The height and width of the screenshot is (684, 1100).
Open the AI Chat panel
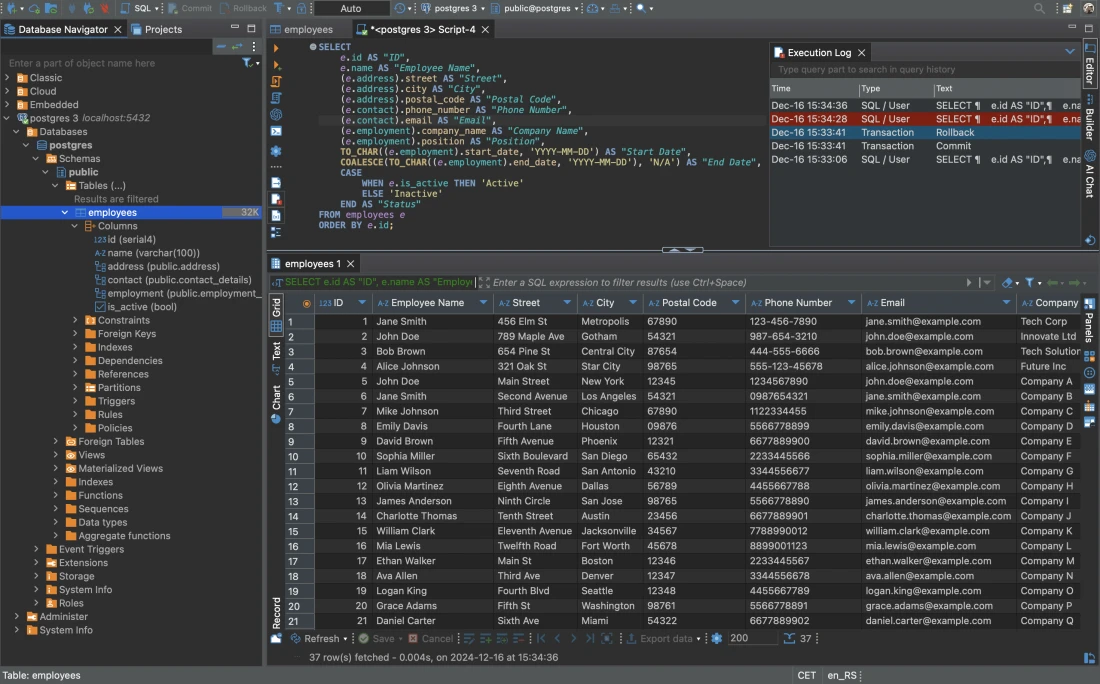coord(1089,165)
